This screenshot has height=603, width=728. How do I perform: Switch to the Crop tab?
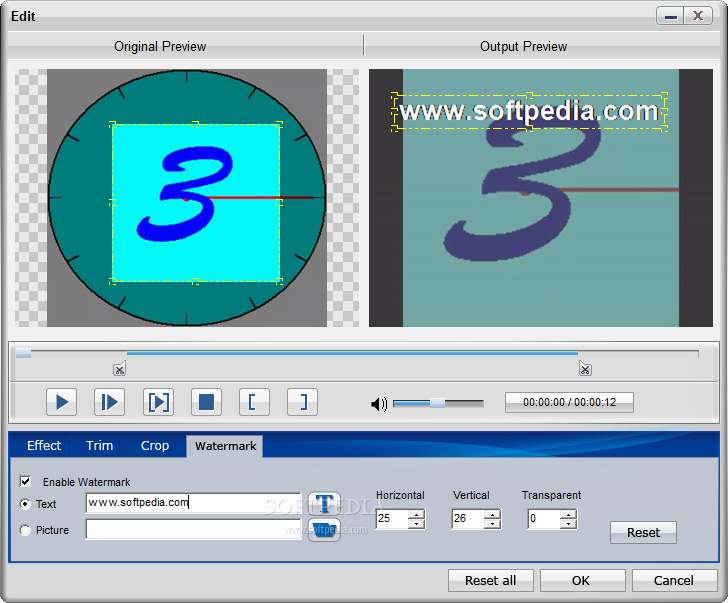coord(155,446)
